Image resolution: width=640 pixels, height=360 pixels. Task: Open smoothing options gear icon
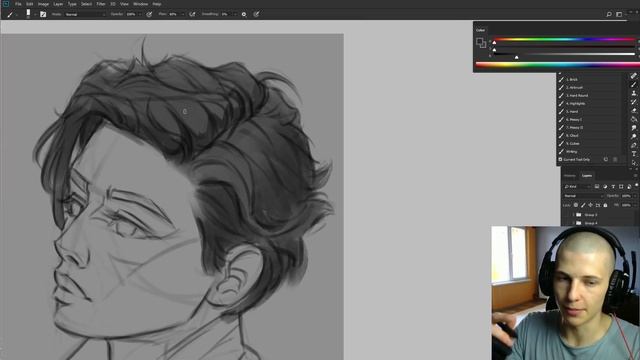coord(244,14)
